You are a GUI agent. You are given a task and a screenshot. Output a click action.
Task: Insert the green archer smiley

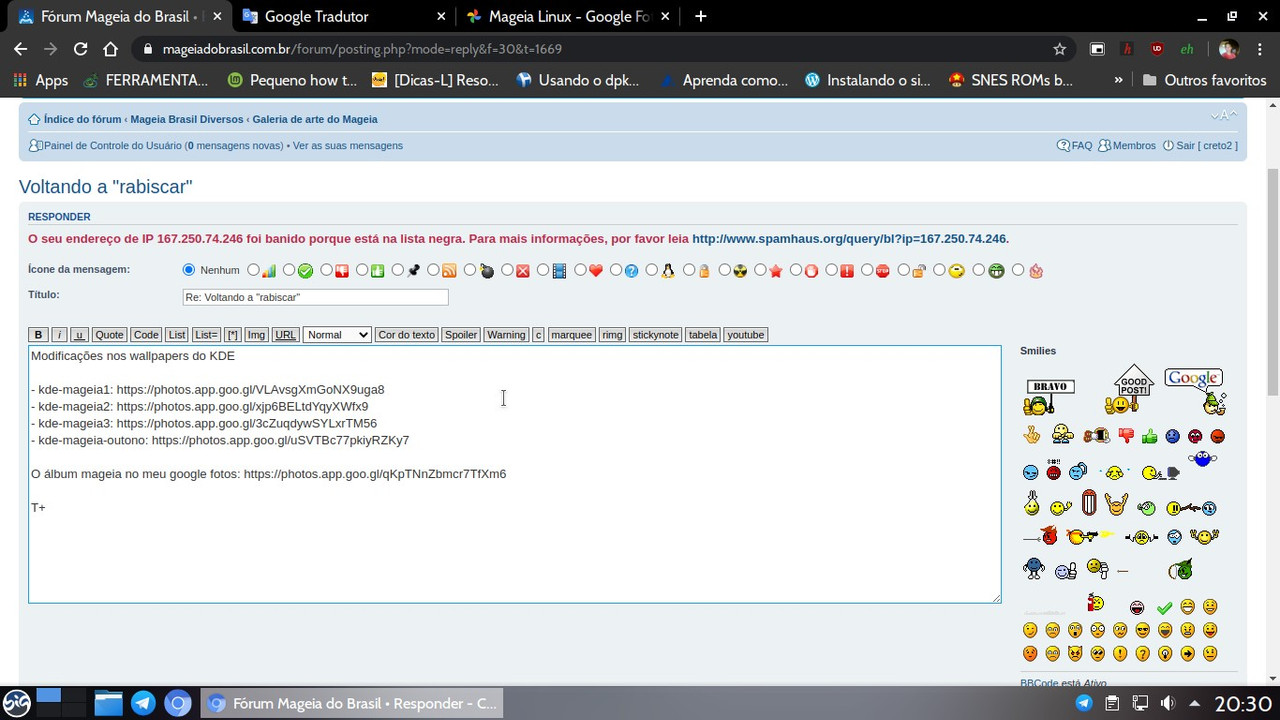tap(1181, 569)
